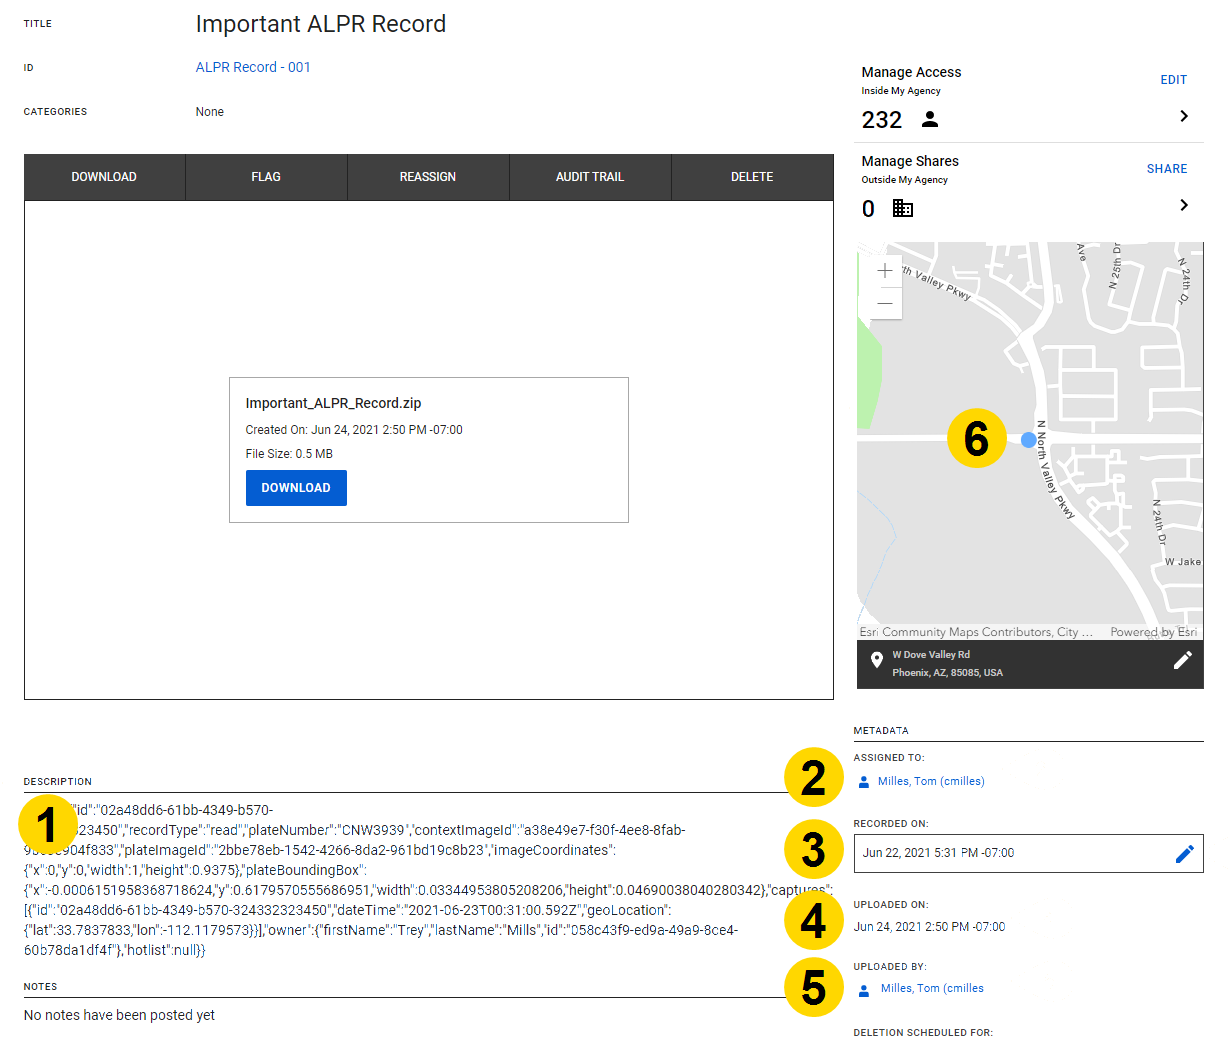Click EDIT for Manage Access
Screen dimensions: 1230x1044
[x=1173, y=79]
